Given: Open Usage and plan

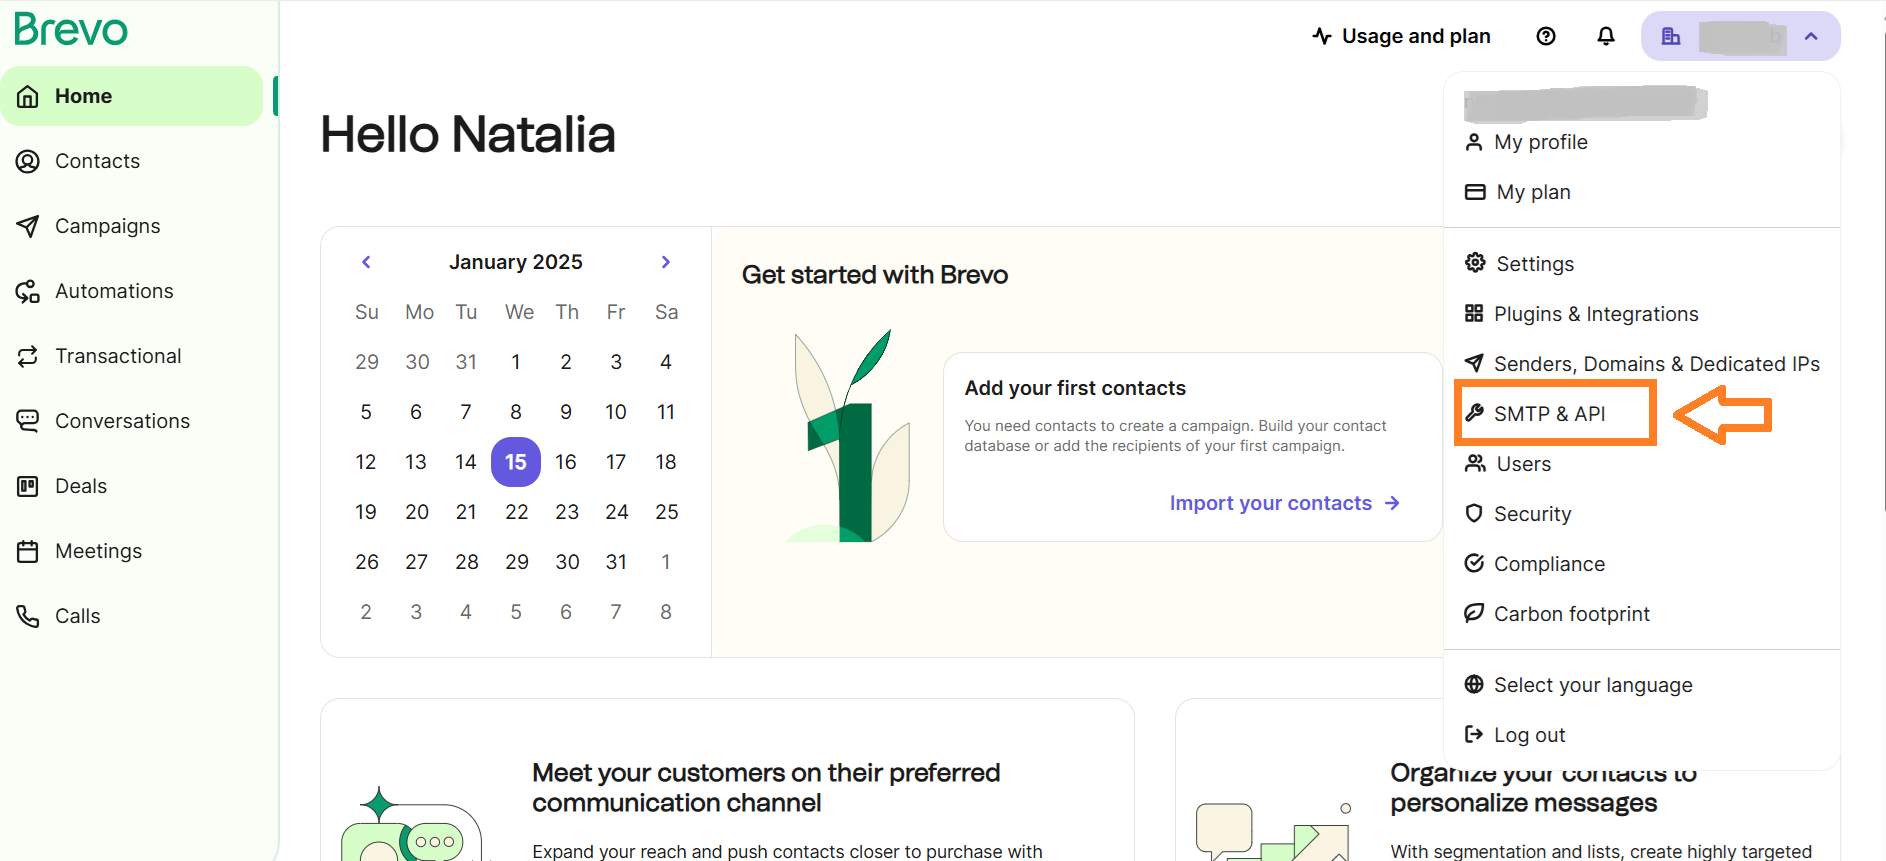Looking at the screenshot, I should [1401, 36].
